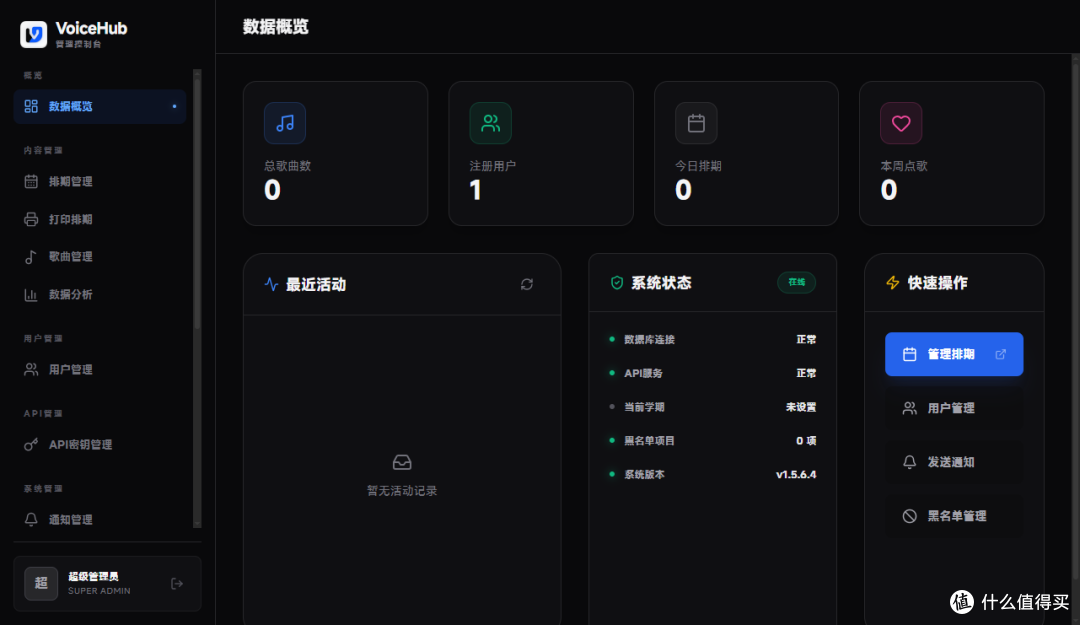The image size is (1080, 625).
Task: Open 歌曲管理 in the sidebar
Action: (x=100, y=256)
